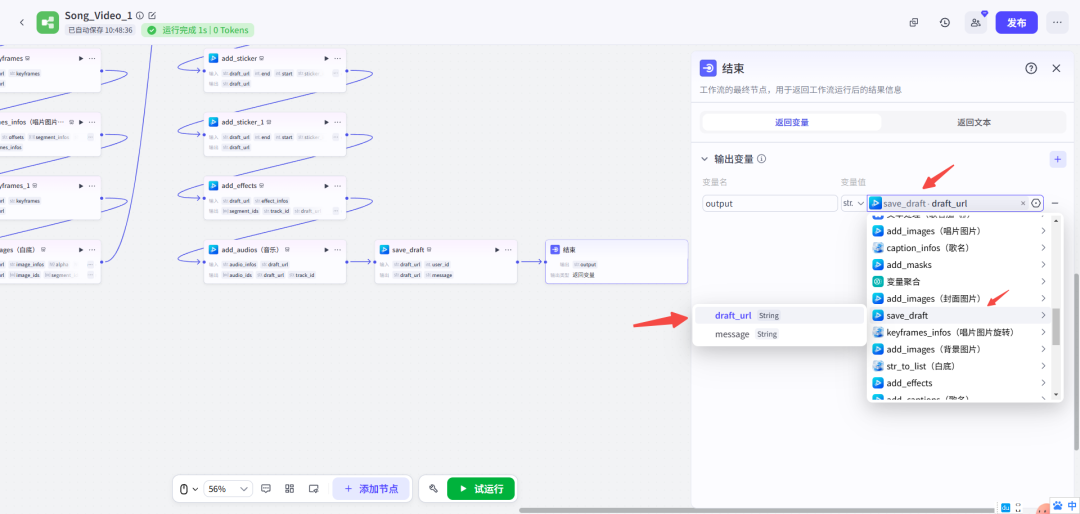The height and width of the screenshot is (514, 1080).
Task: Click info icon beside 输出变量
Action: point(762,158)
